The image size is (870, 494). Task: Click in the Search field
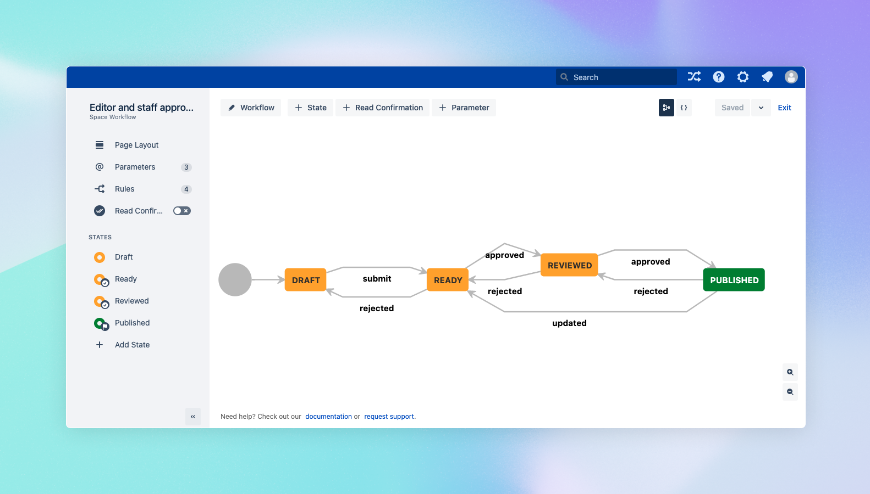pyautogui.click(x=616, y=77)
